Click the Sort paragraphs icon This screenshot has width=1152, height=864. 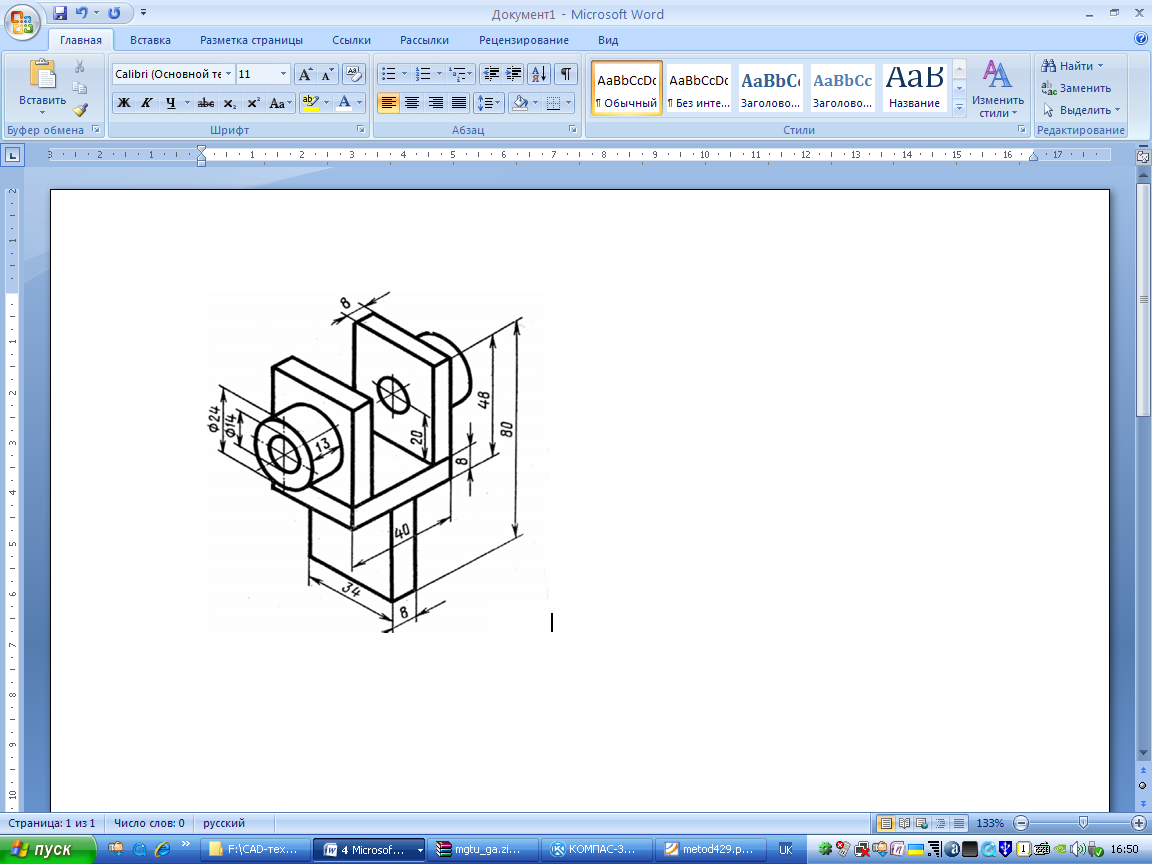(538, 74)
